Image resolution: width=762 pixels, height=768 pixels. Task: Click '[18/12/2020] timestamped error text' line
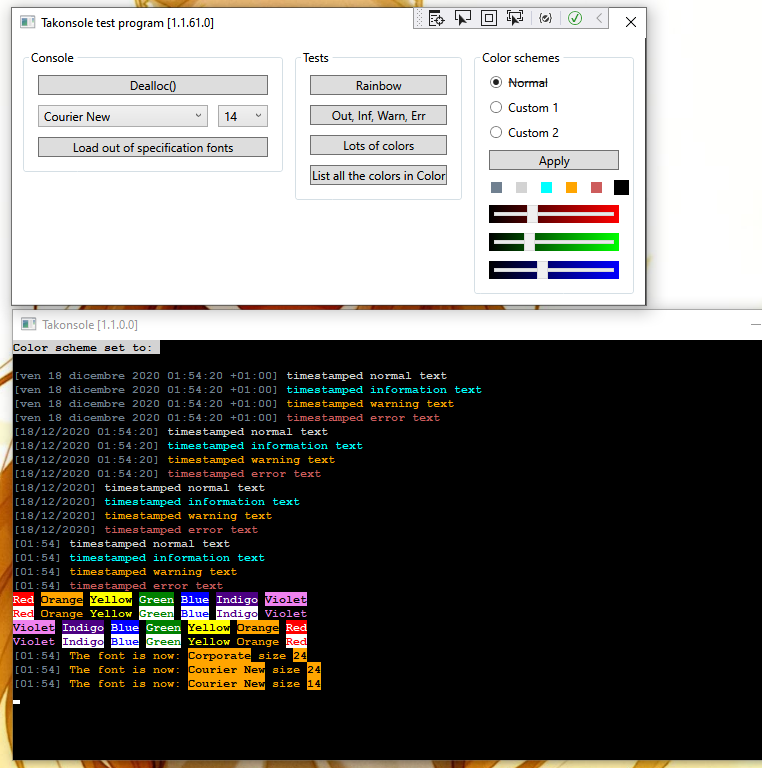point(136,529)
